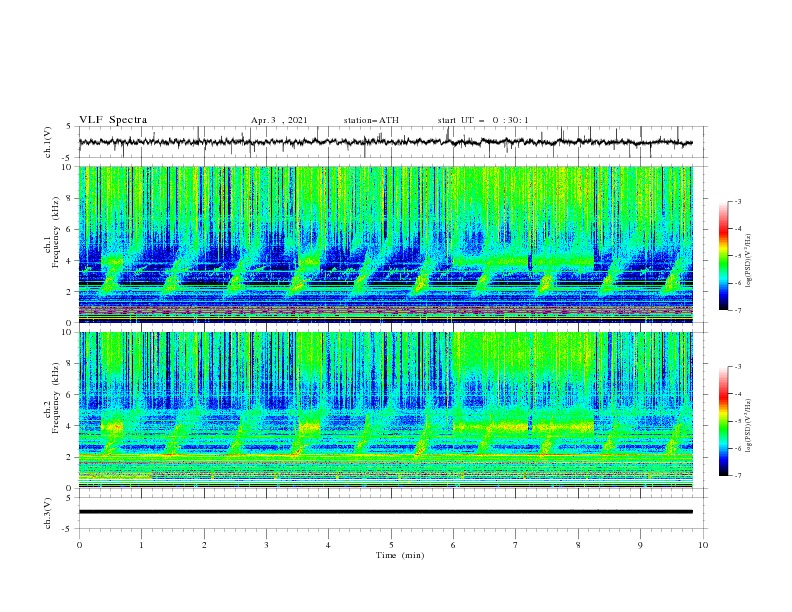
Task: Click the "6" kHz tick on ch.2 frequency axis
Action: 70,394
